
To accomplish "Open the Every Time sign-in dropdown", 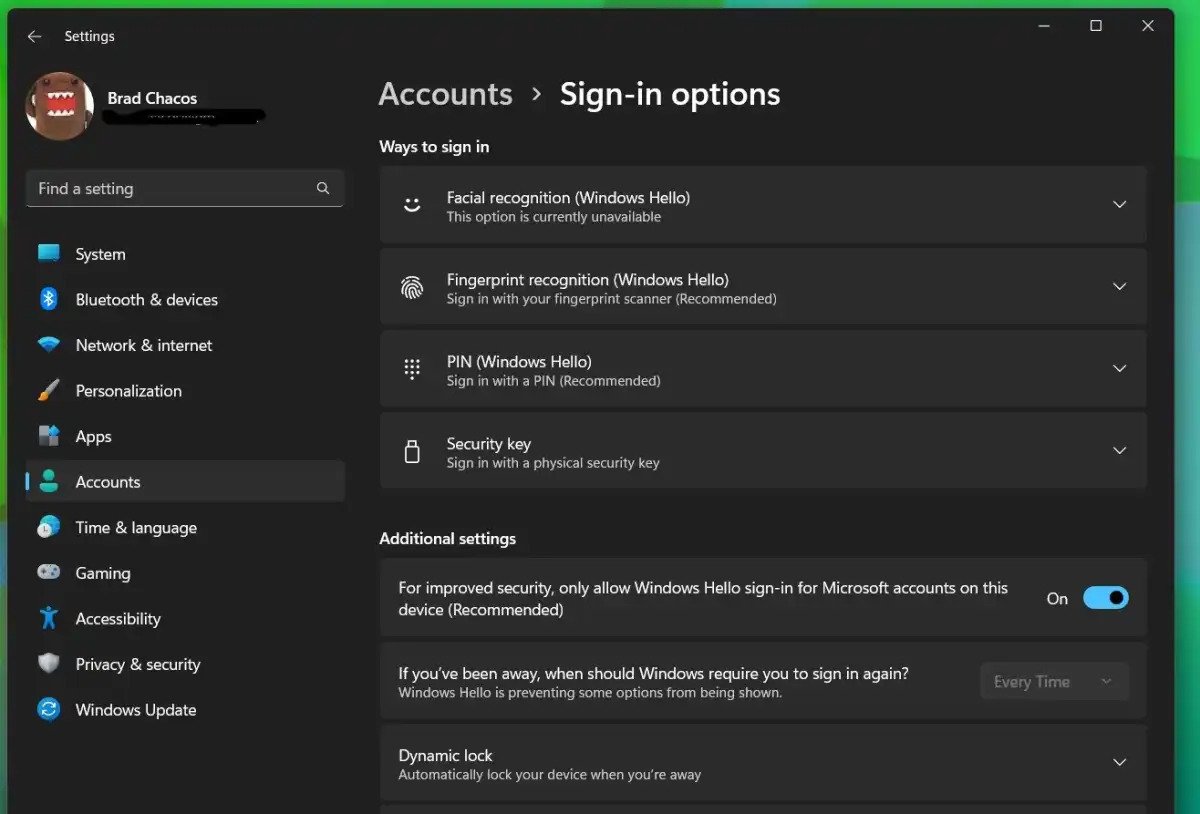I will (x=1054, y=682).
